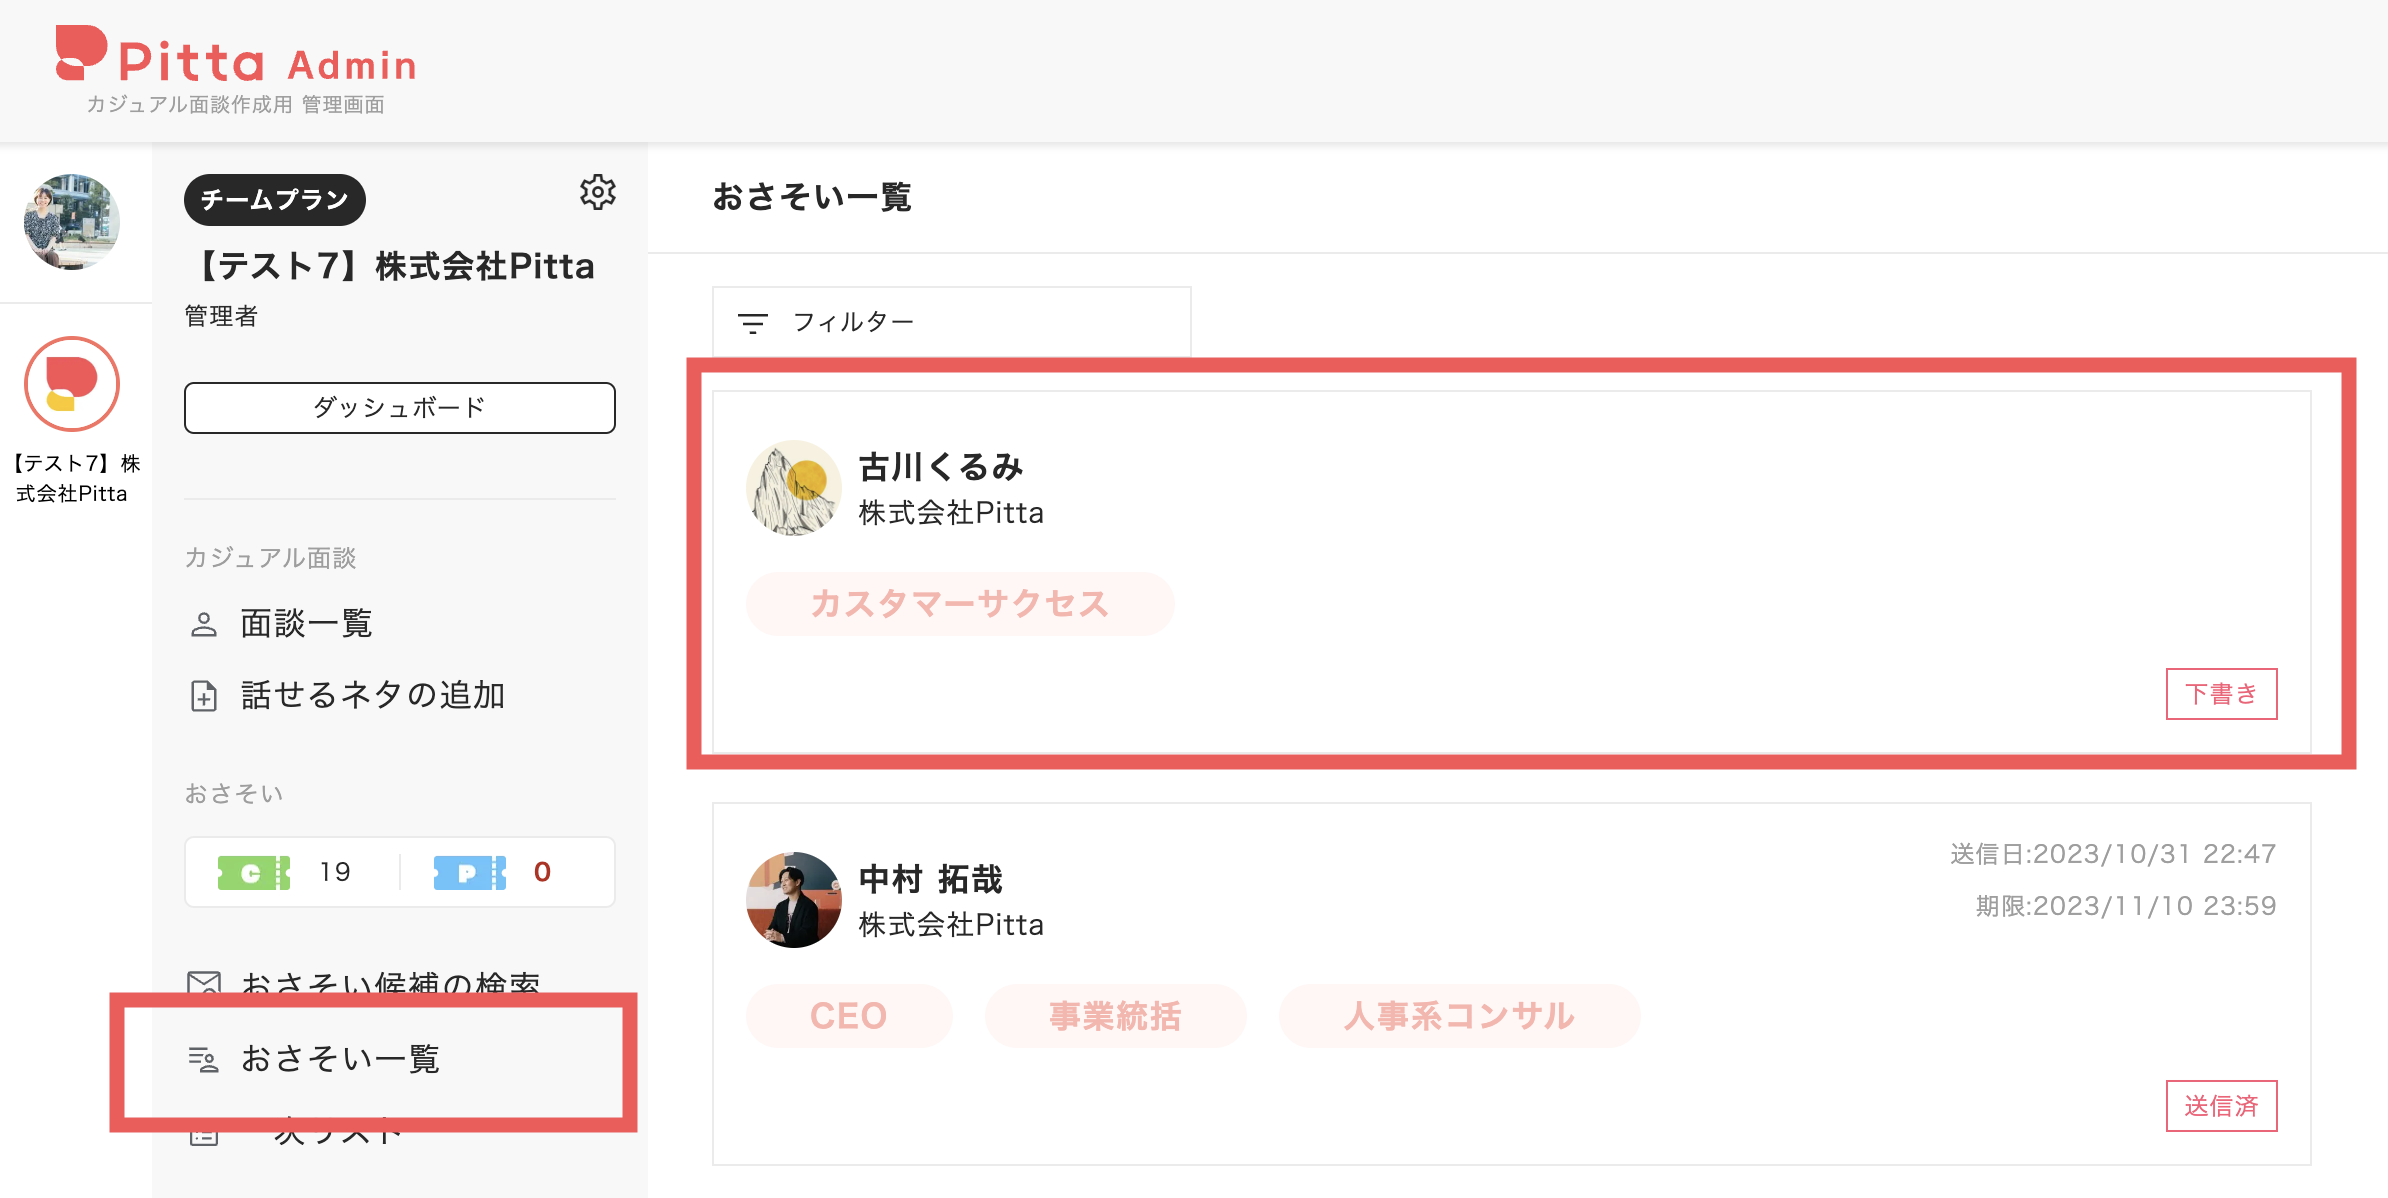Open 話せるネタの追加 menu item

tap(372, 695)
